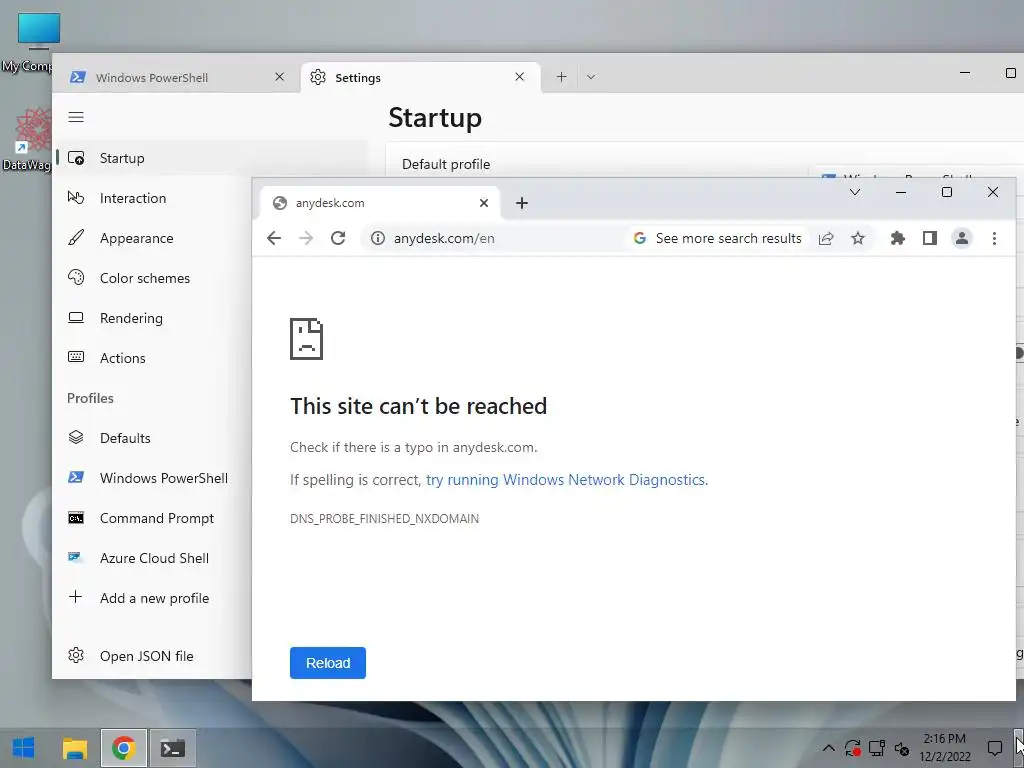Open File Explorer from taskbar
1024x768 pixels.
point(74,748)
